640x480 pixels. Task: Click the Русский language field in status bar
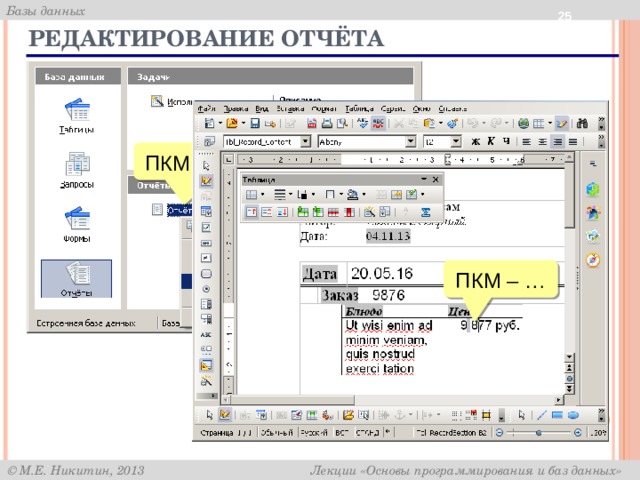pyautogui.click(x=314, y=432)
